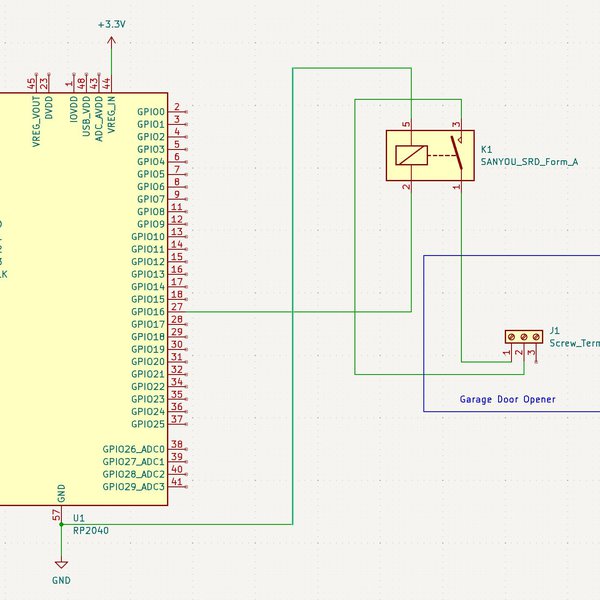This screenshot has width=600, height=600.
Task: Click the GPIO23 pin label
Action: coord(148,399)
